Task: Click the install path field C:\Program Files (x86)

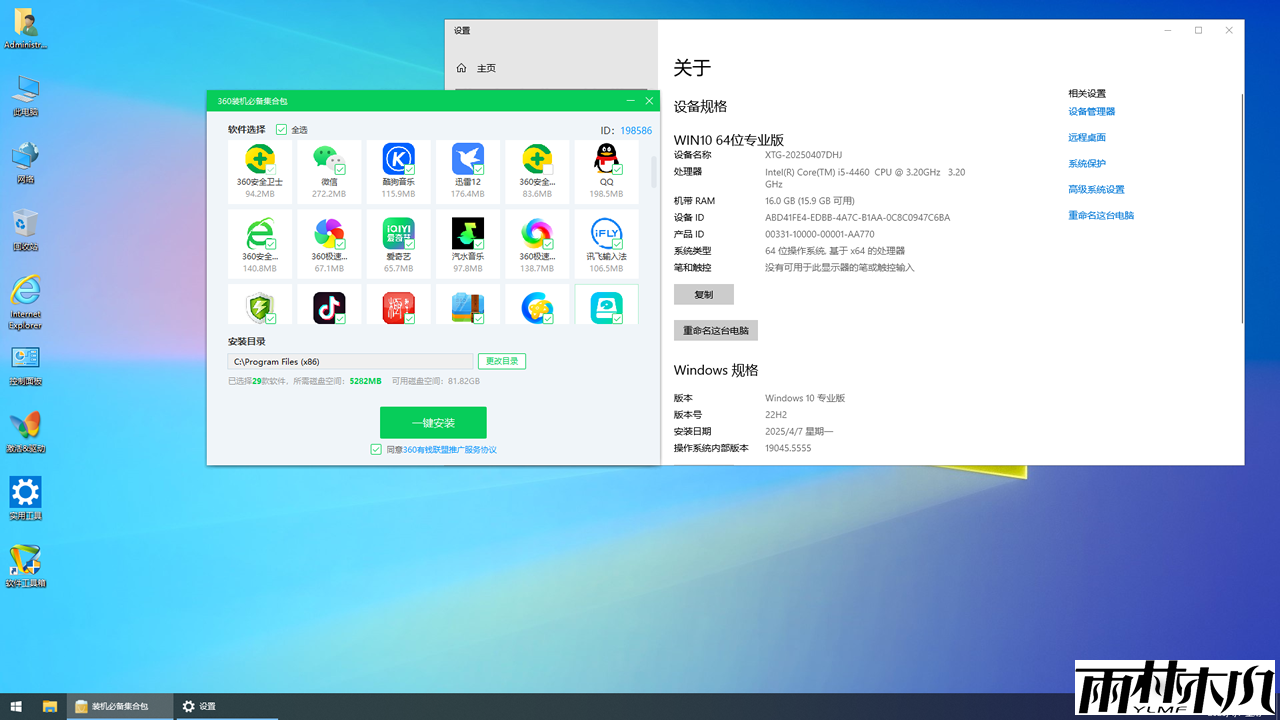Action: (350, 362)
